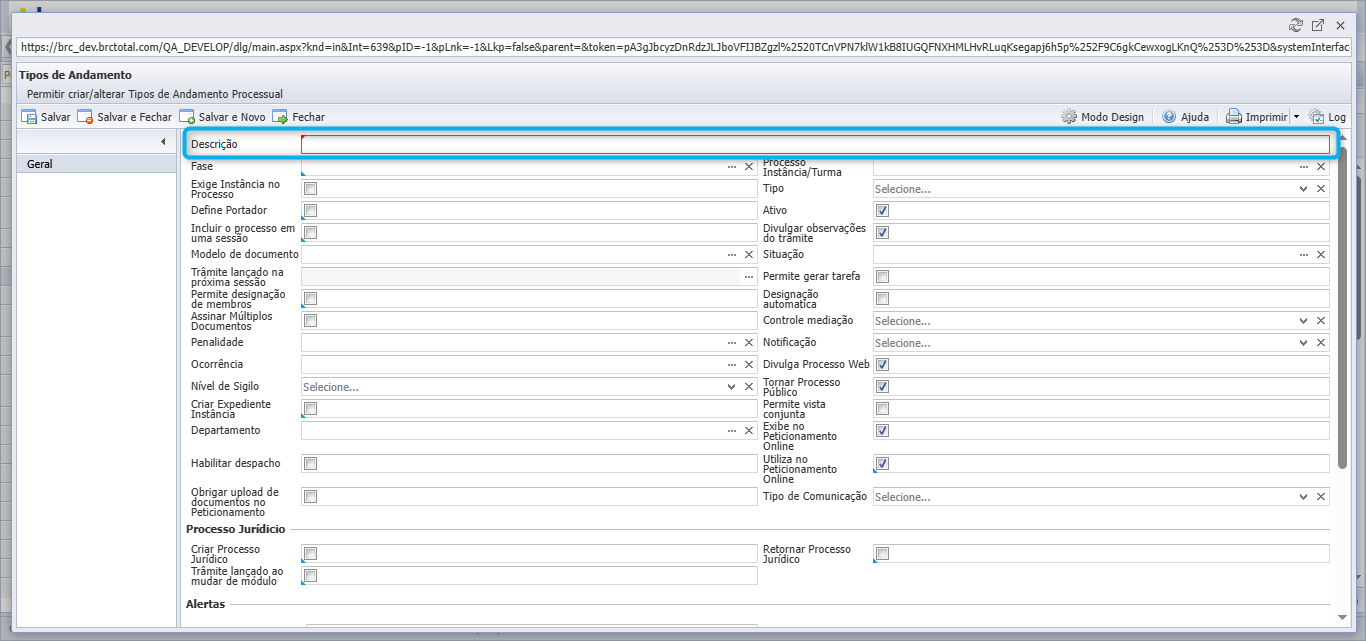Check Retornar Processo Jurídico checkbox
Image resolution: width=1366 pixels, height=641 pixels.
click(883, 554)
